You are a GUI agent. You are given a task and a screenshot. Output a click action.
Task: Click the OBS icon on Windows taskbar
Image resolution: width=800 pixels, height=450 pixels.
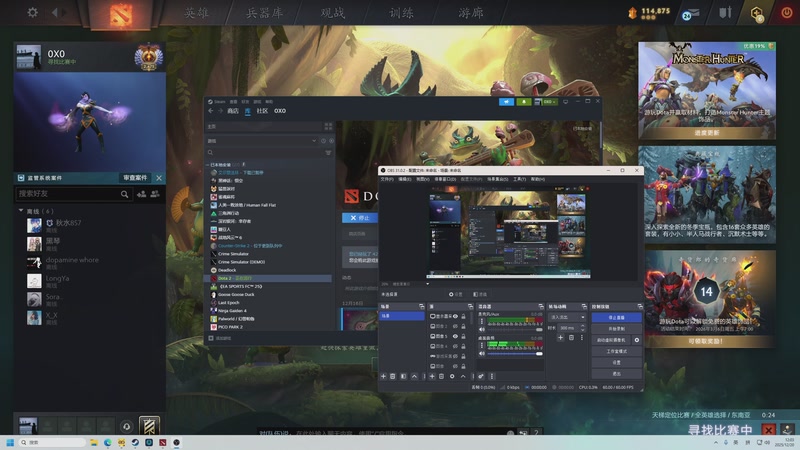[x=177, y=442]
